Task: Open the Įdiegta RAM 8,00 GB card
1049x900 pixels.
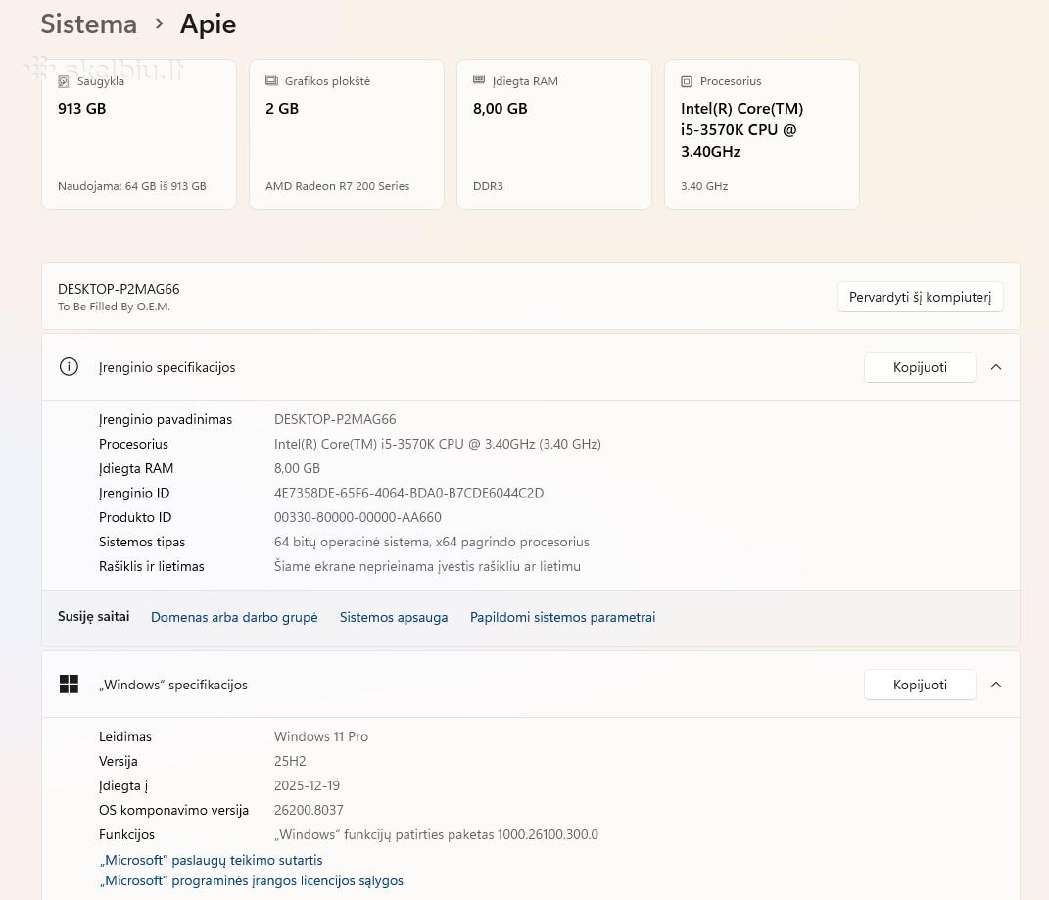Action: 554,134
